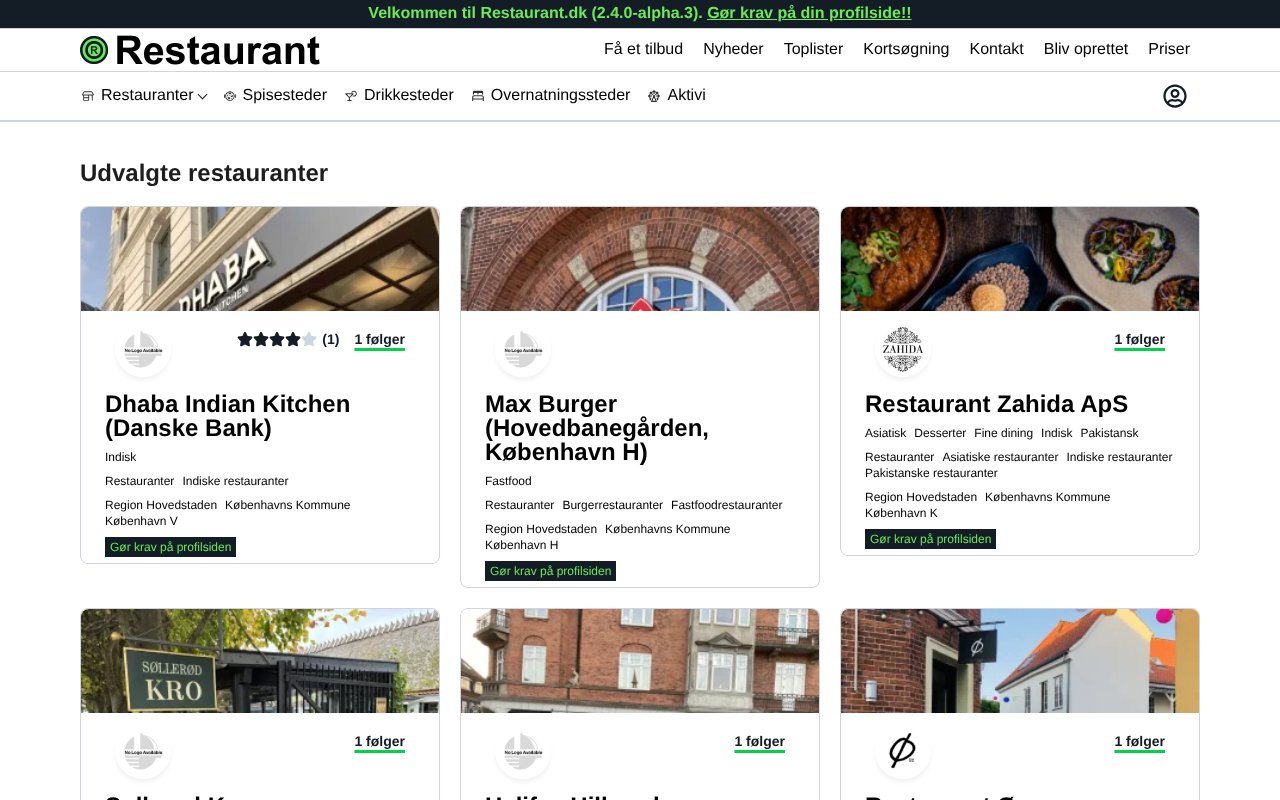The image size is (1280, 800).
Task: Click Dhaba Indian Kitchen logo placeholder
Action: pos(143,350)
